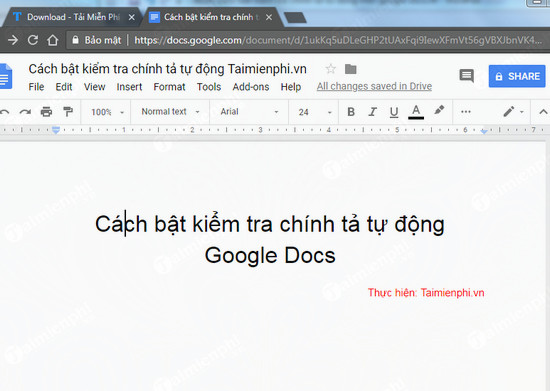
Task: Open the Add-ons menu
Action: click(x=251, y=87)
